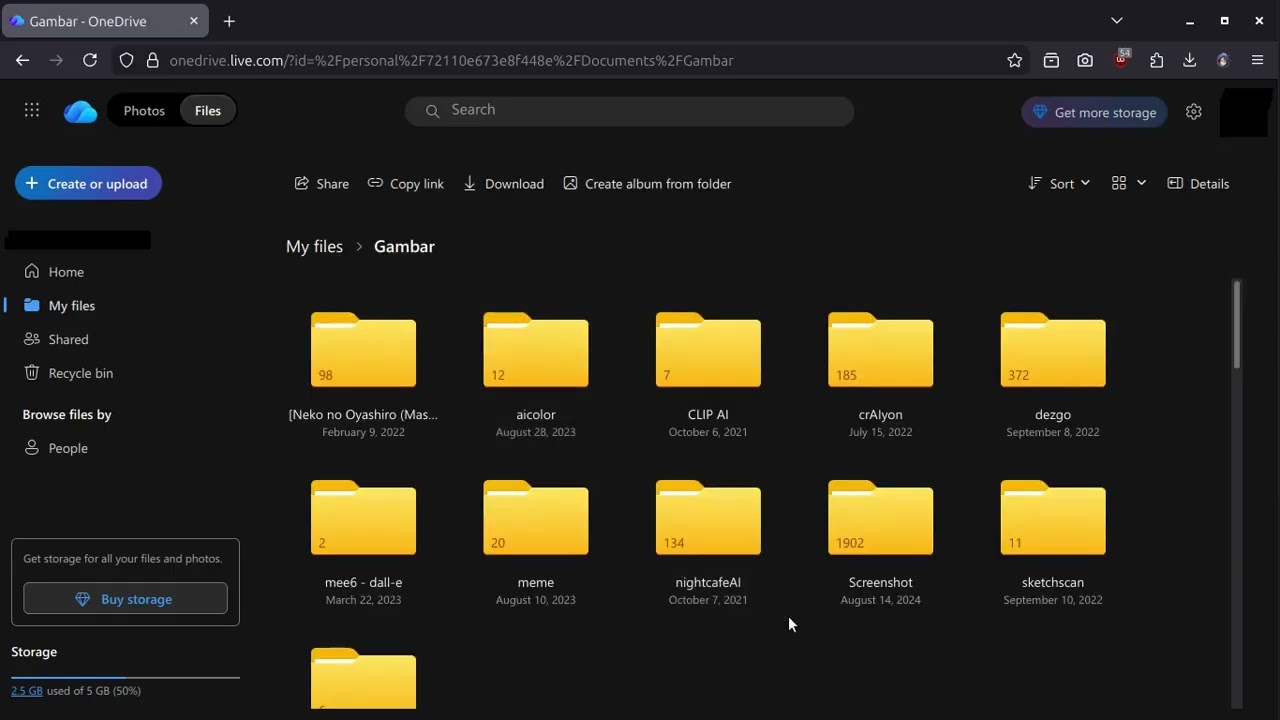Close the Gambar - OneDrive tab
The height and width of the screenshot is (720, 1280).
pos(194,21)
